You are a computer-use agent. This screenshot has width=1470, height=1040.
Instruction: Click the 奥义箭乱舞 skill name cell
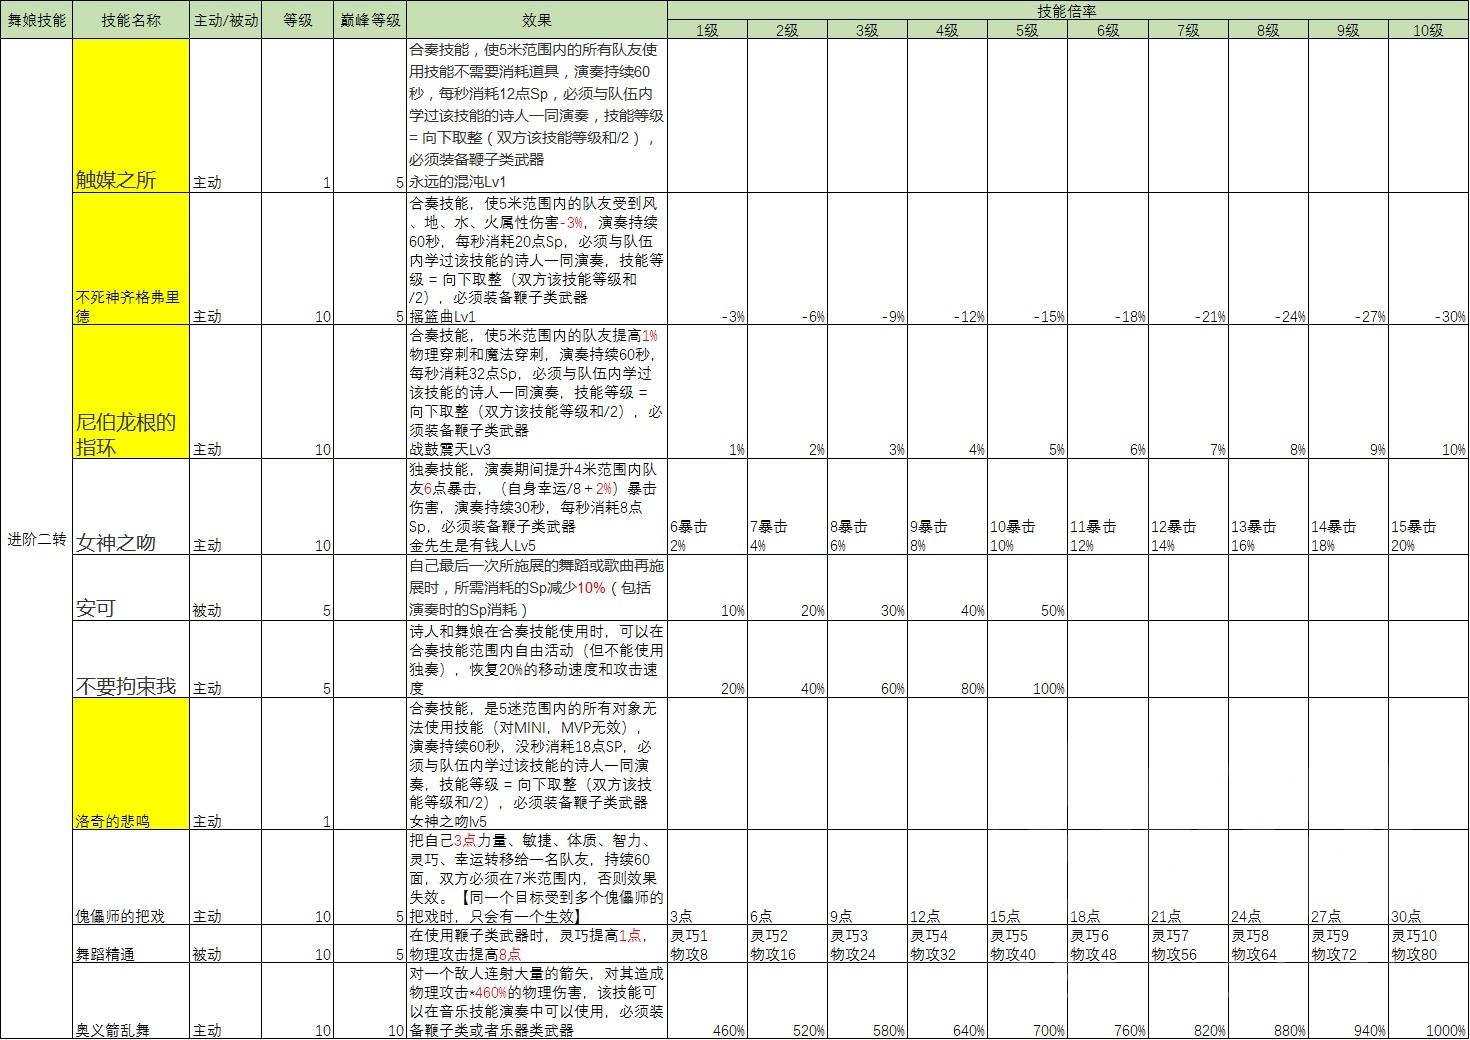tap(131, 1001)
